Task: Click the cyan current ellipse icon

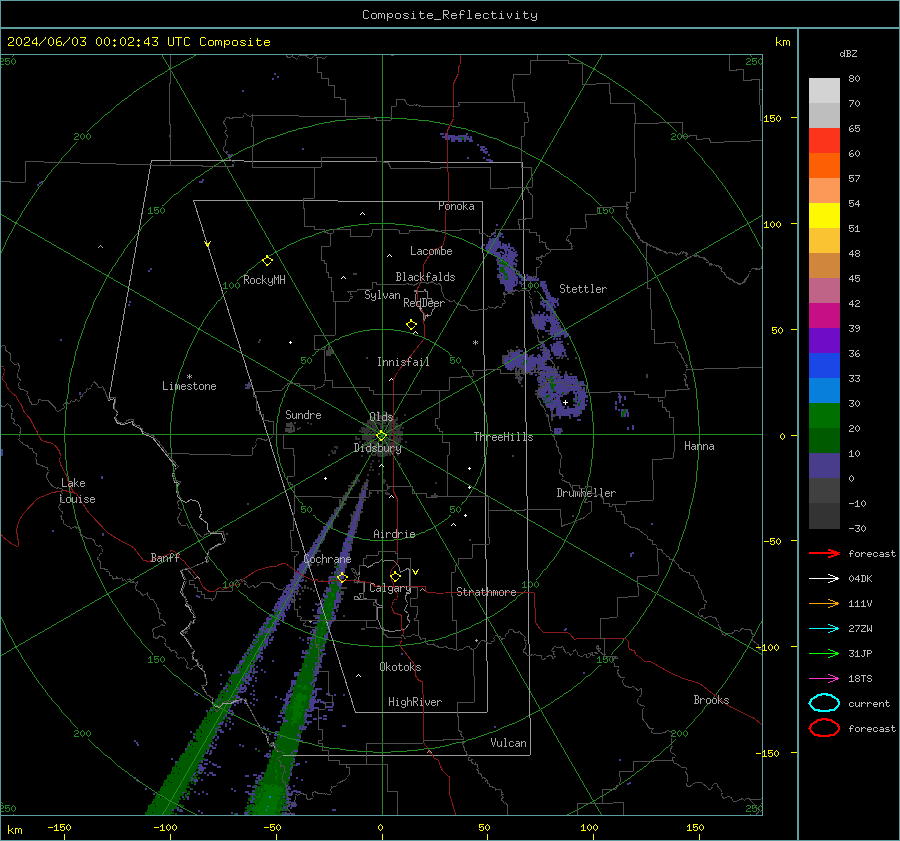Action: point(824,703)
